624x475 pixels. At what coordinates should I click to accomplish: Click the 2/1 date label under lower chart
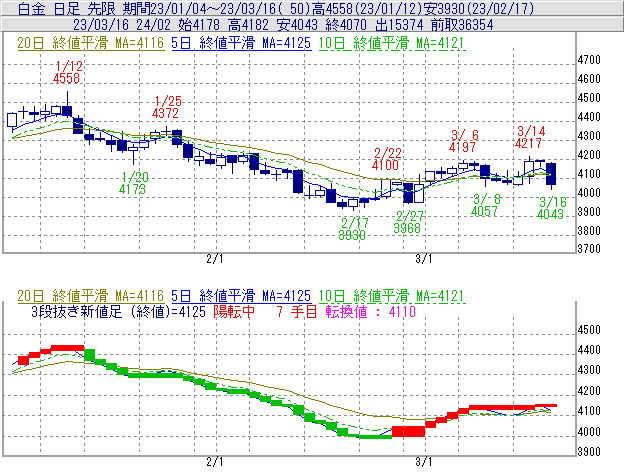tap(214, 462)
